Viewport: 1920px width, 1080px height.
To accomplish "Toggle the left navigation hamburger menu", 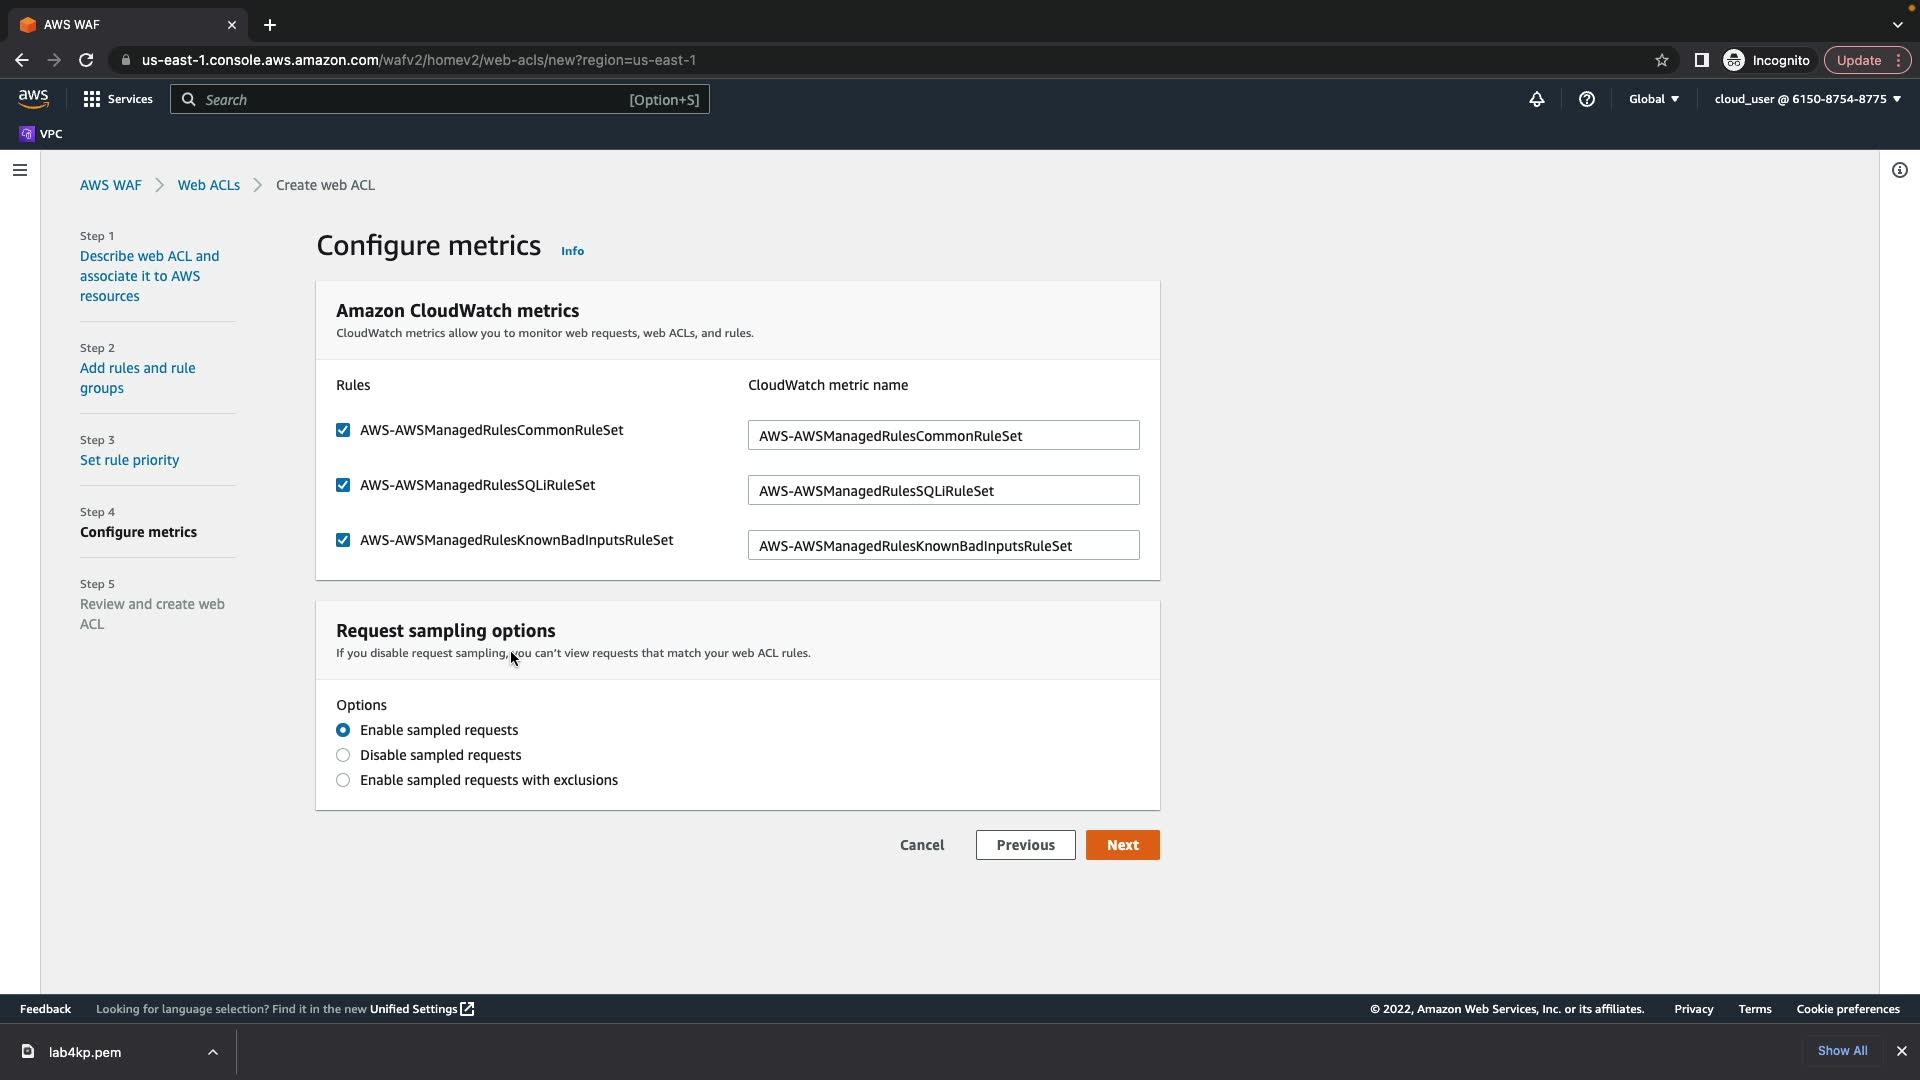I will (x=20, y=170).
